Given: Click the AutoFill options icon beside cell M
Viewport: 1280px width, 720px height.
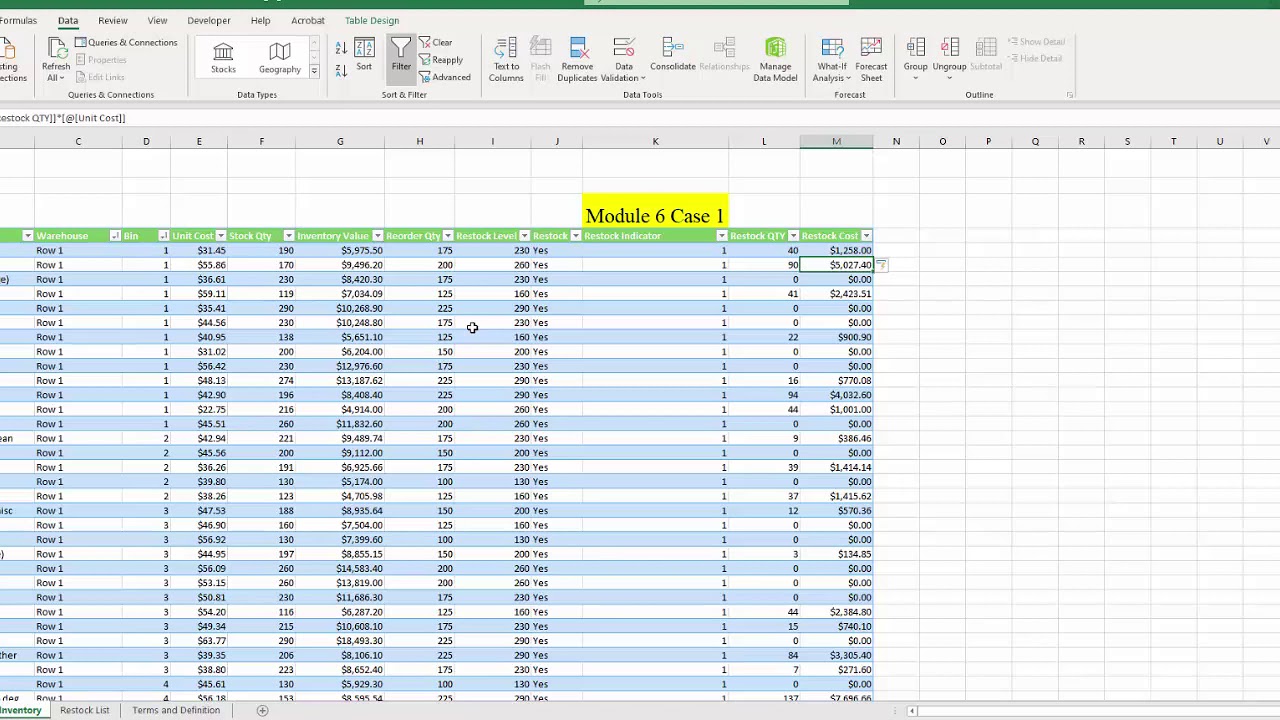Looking at the screenshot, I should (x=881, y=265).
